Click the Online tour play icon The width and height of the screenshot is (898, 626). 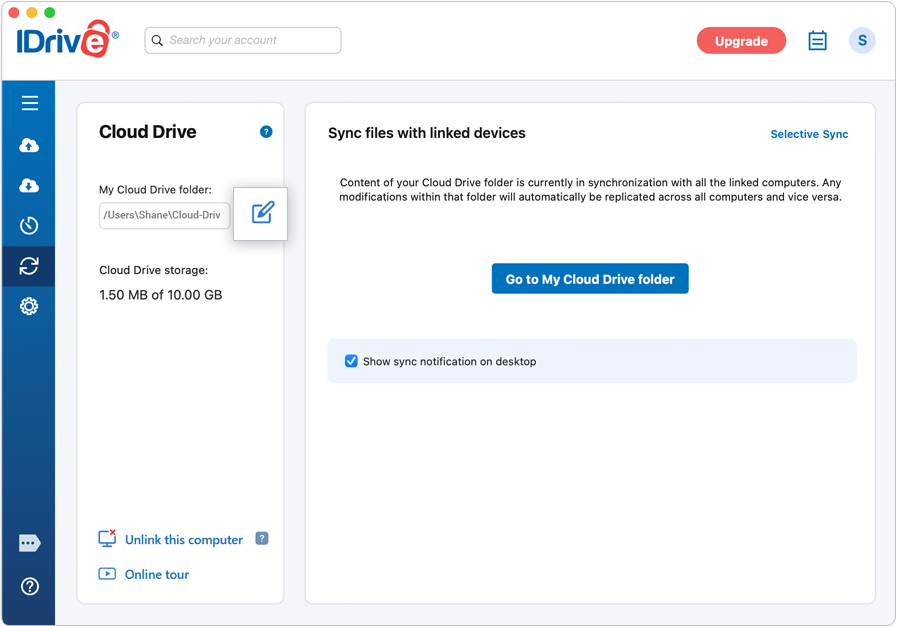click(107, 574)
